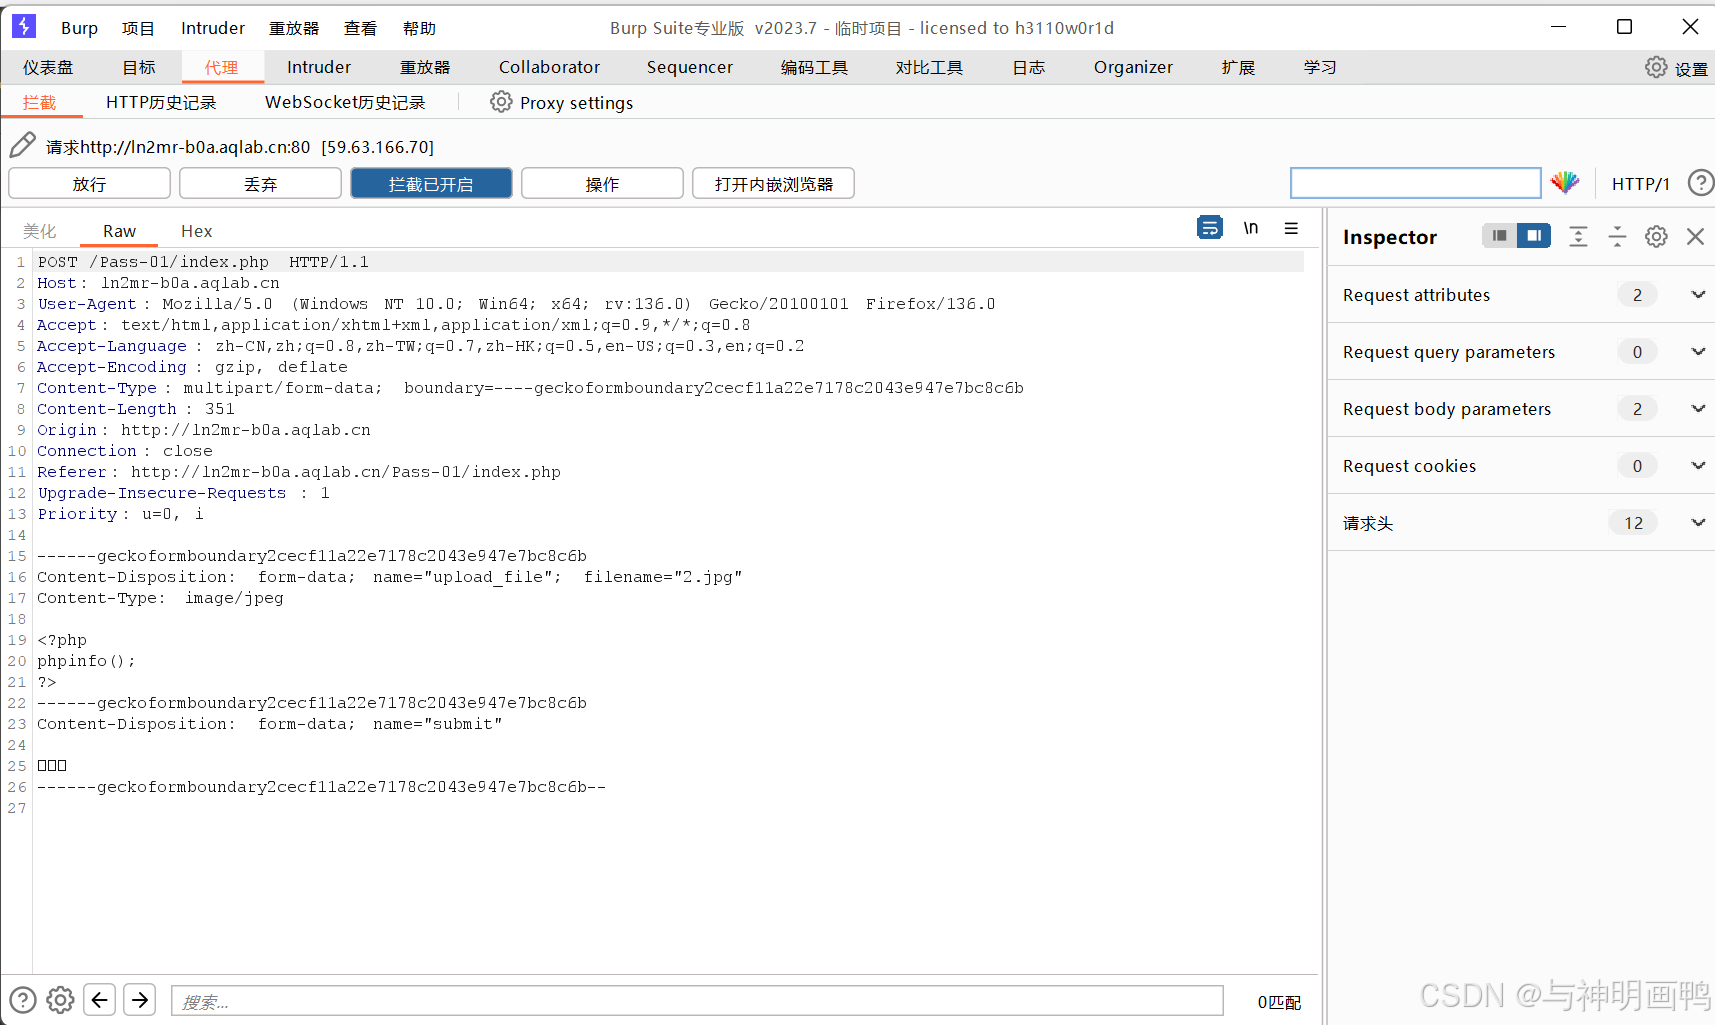Click Content-Type: image/jpeg line

[x=160, y=598]
